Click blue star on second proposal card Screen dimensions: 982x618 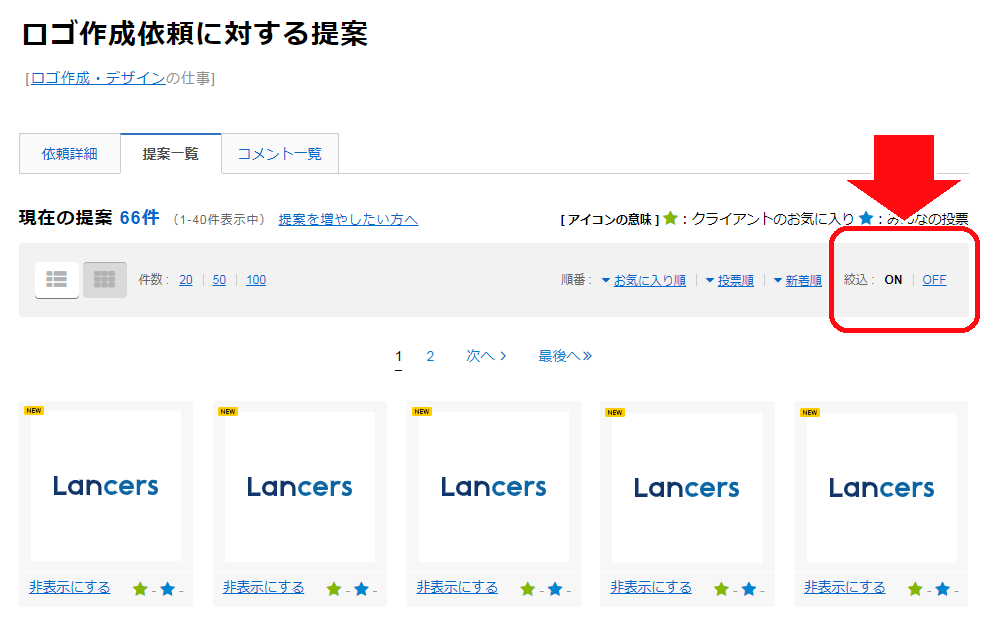click(x=361, y=589)
